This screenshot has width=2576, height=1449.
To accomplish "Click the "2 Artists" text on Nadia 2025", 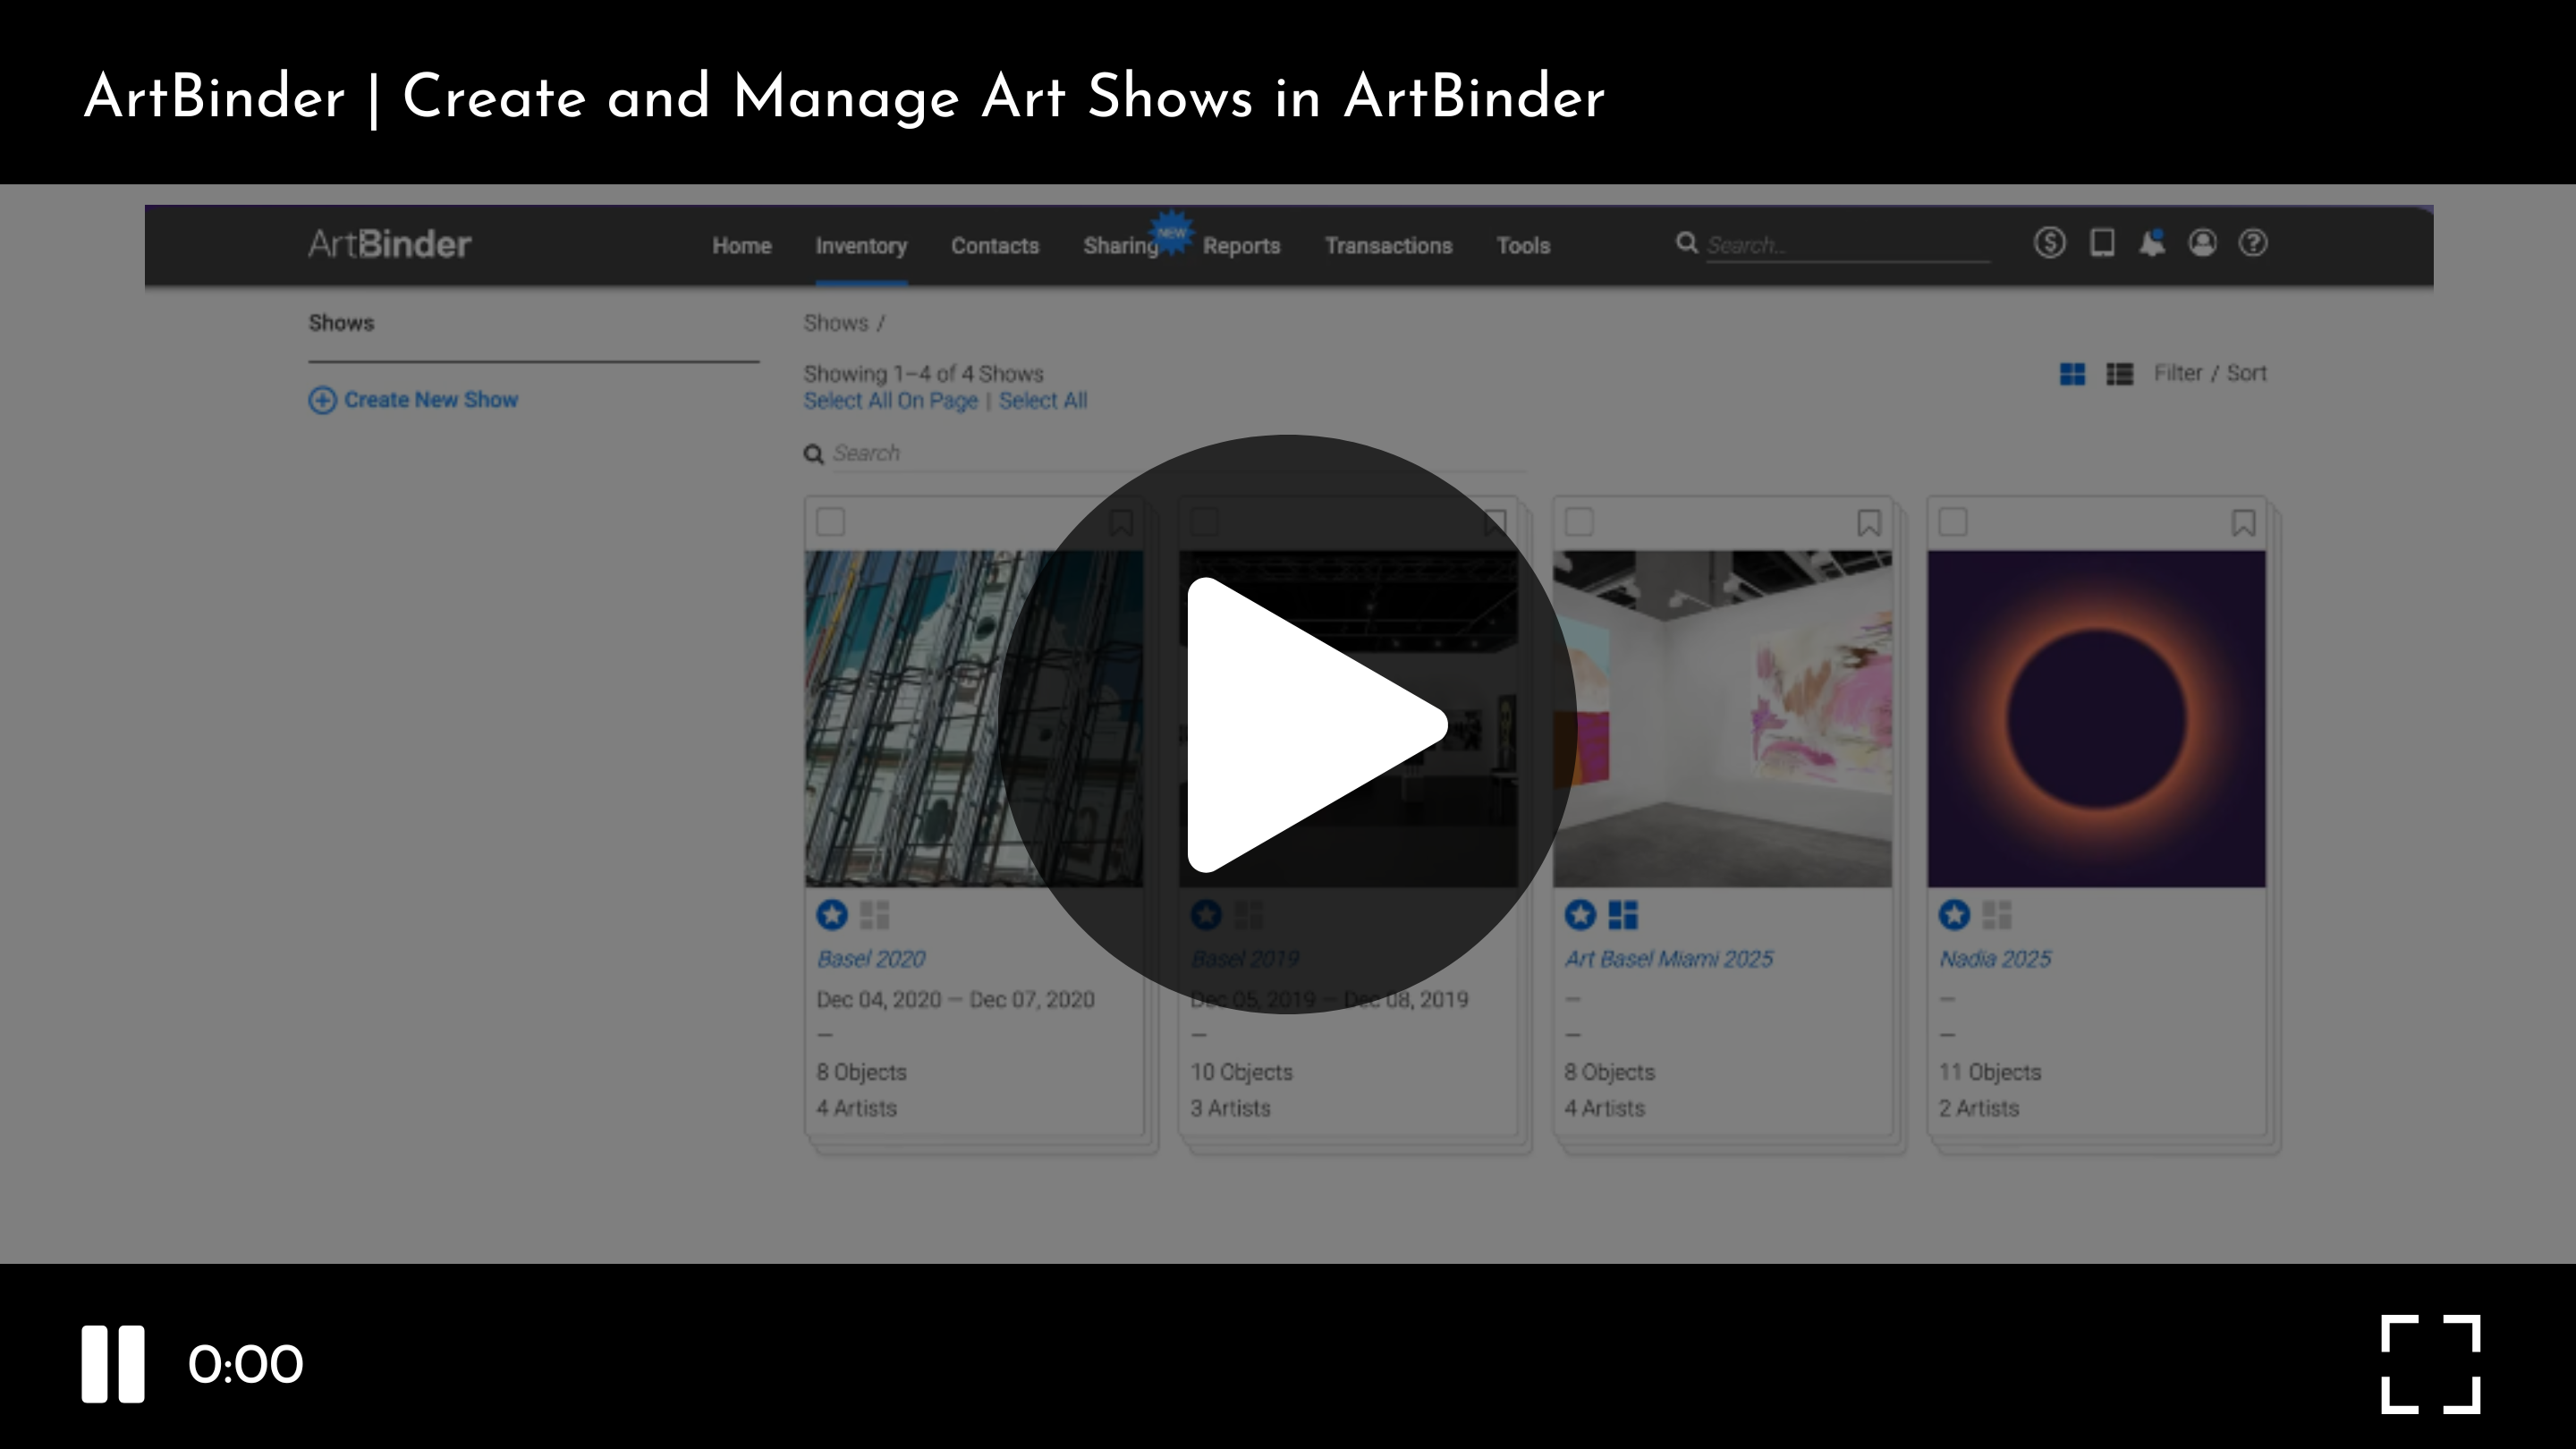I will pyautogui.click(x=1978, y=1108).
